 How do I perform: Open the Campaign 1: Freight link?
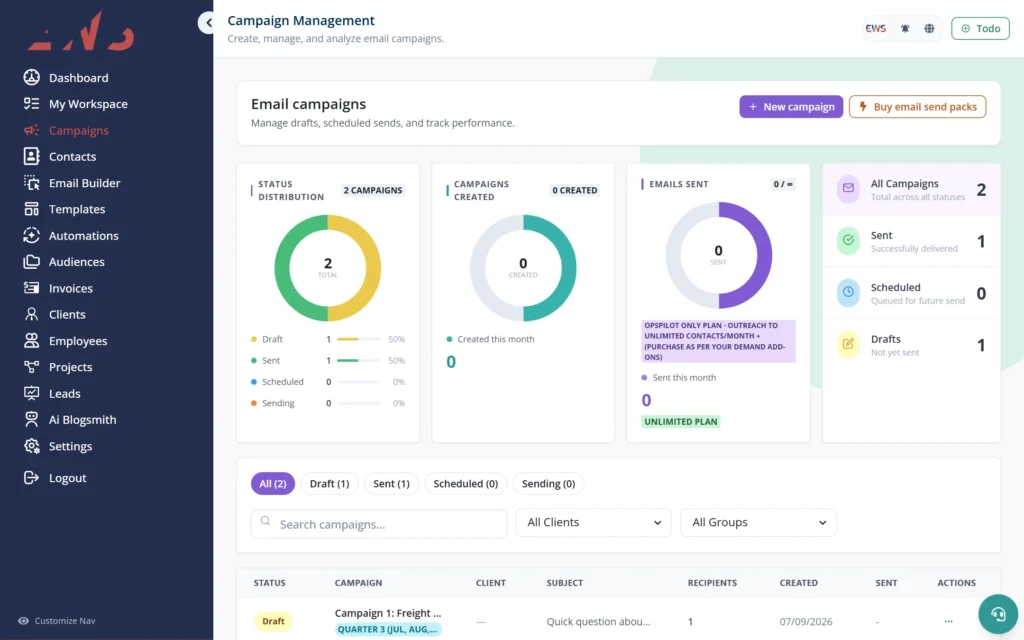tap(388, 613)
